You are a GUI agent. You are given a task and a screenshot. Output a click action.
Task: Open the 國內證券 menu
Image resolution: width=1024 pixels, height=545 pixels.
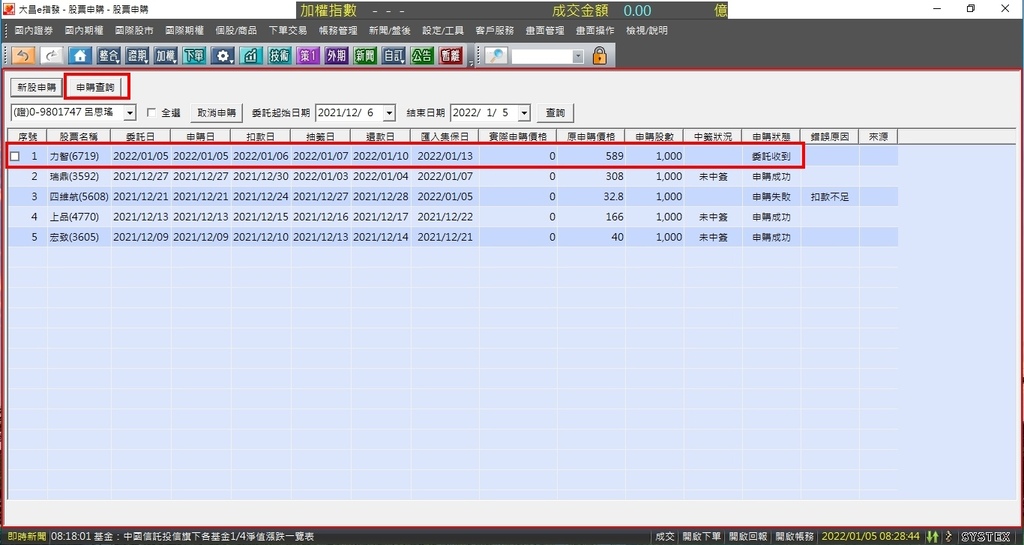(34, 31)
